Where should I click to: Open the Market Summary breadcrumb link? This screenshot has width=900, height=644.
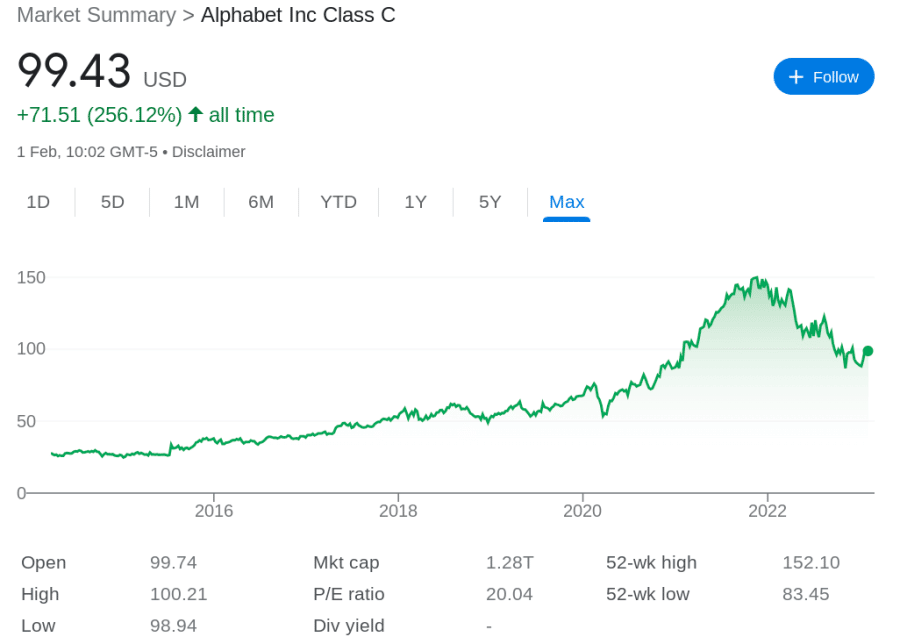[x=96, y=15]
